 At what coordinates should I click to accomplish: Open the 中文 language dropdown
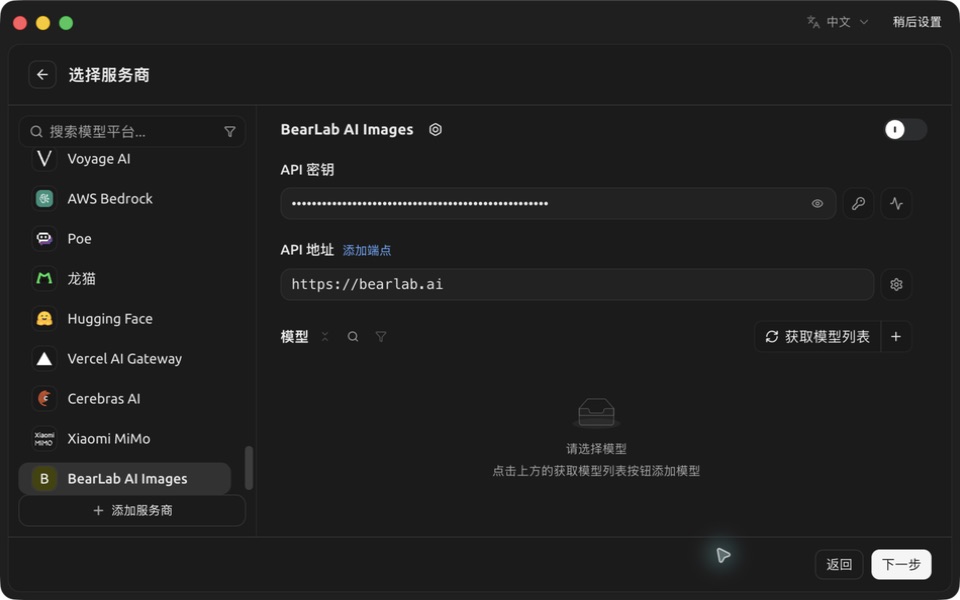838,22
